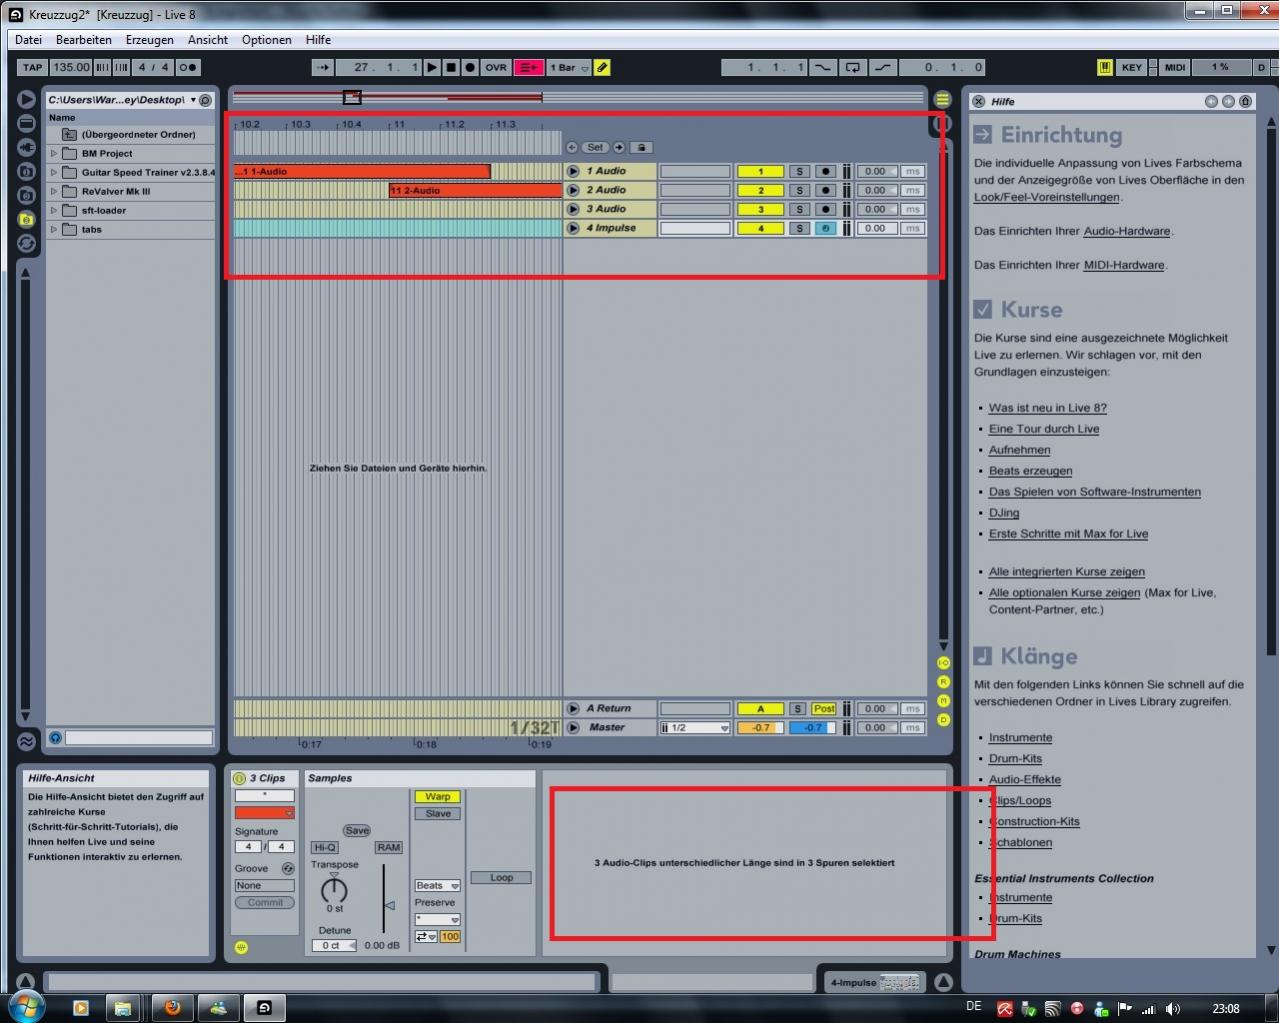Open the Master output 1/2 dropdown
1279x1023 pixels.
coord(695,727)
